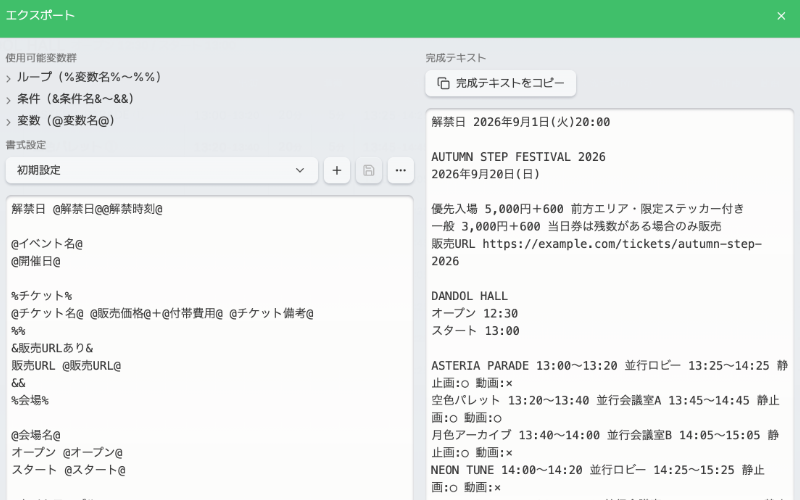
Task: Open the more options ellipsis menu
Action: (x=401, y=170)
